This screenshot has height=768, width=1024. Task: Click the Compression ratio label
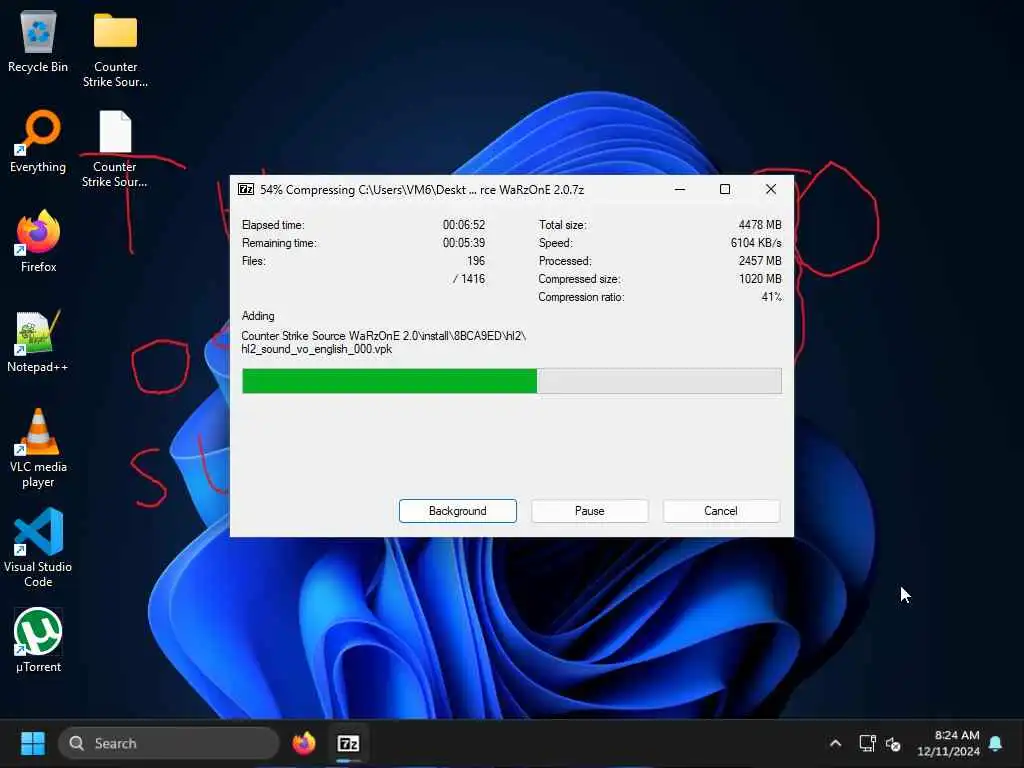click(581, 297)
